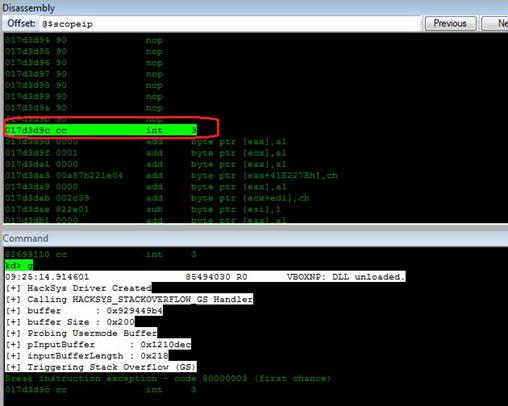Select the add instruction at 017d3da3
Image resolution: width=508 pixels, height=406 pixels.
tap(171, 176)
